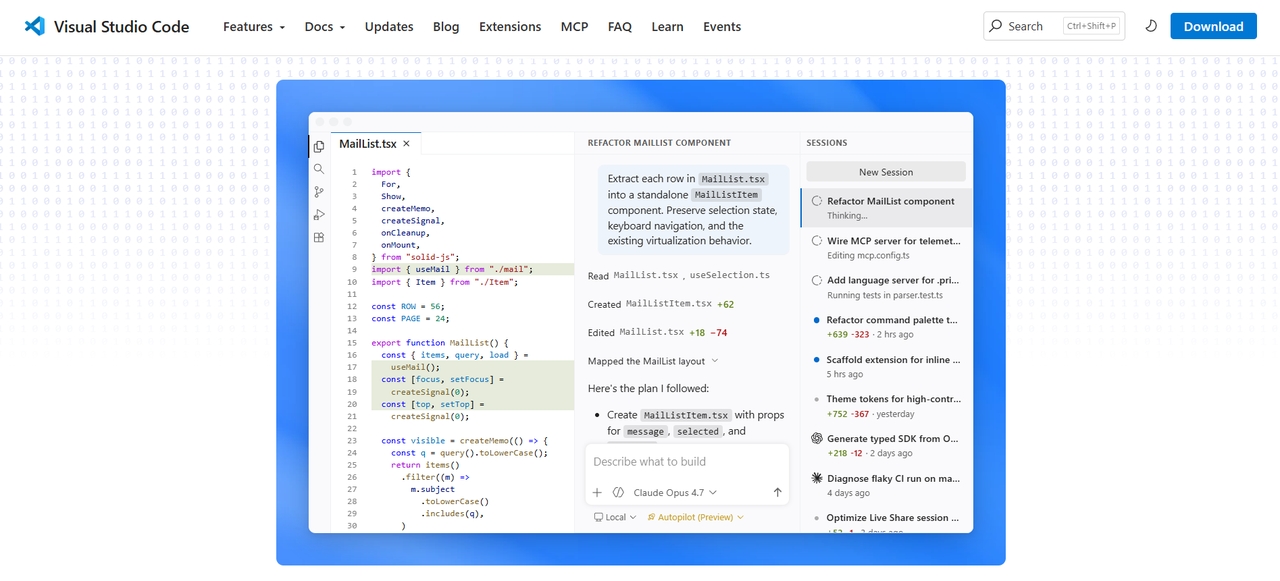Image resolution: width=1280 pixels, height=581 pixels.
Task: Click the Describe what to build input
Action: click(687, 462)
